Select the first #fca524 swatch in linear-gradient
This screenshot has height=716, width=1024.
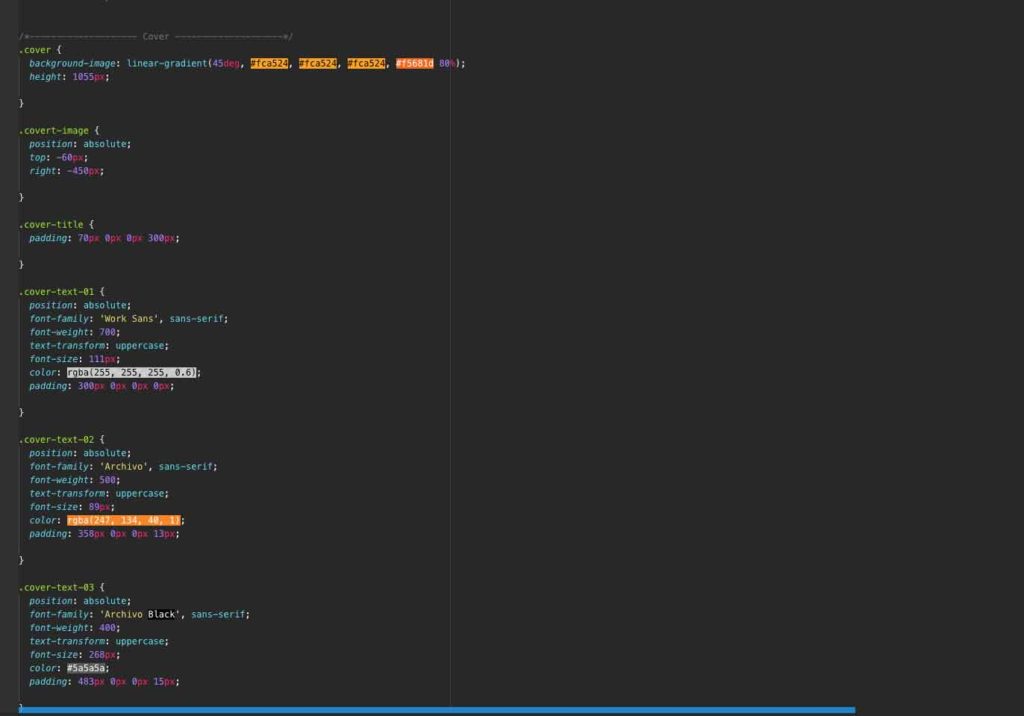pyautogui.click(x=269, y=63)
